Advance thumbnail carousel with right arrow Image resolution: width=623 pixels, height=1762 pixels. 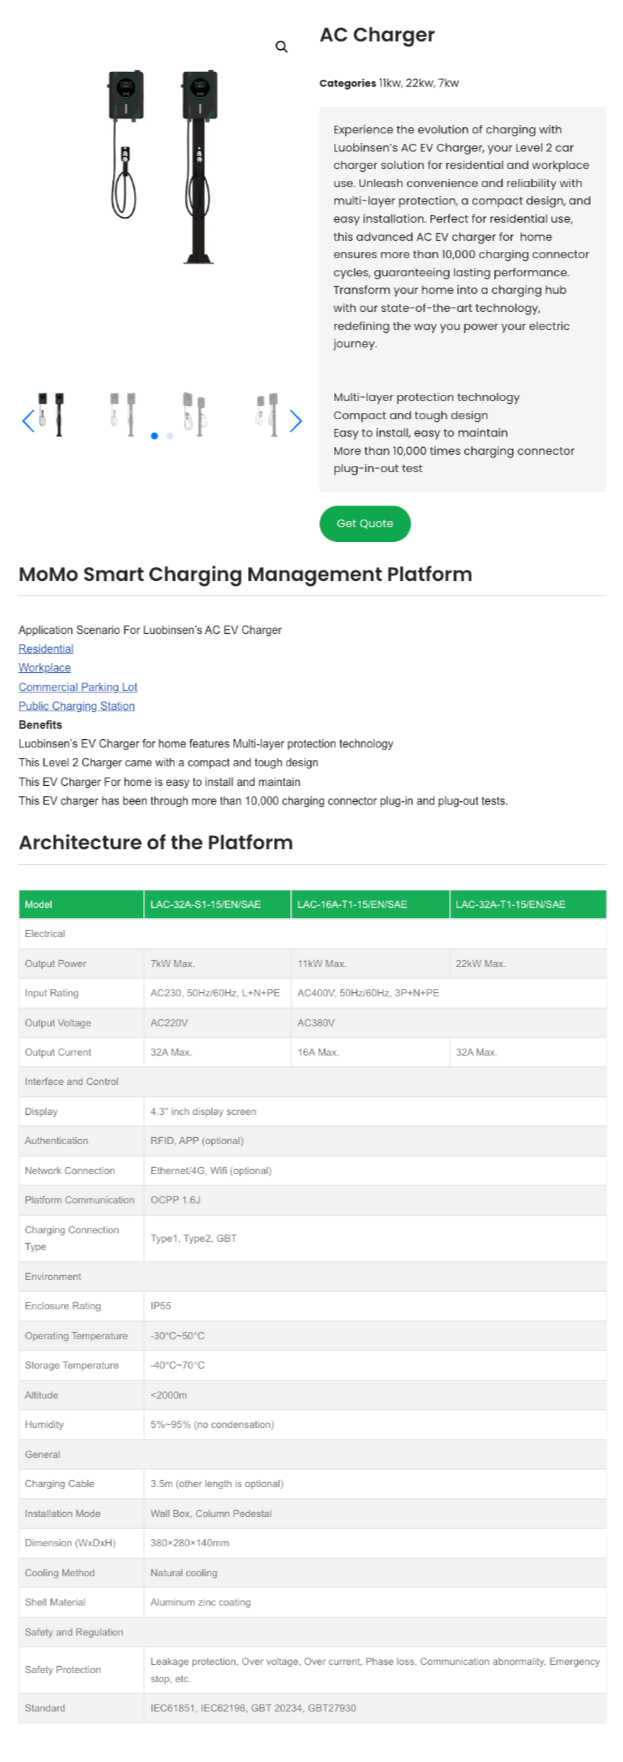tap(295, 421)
